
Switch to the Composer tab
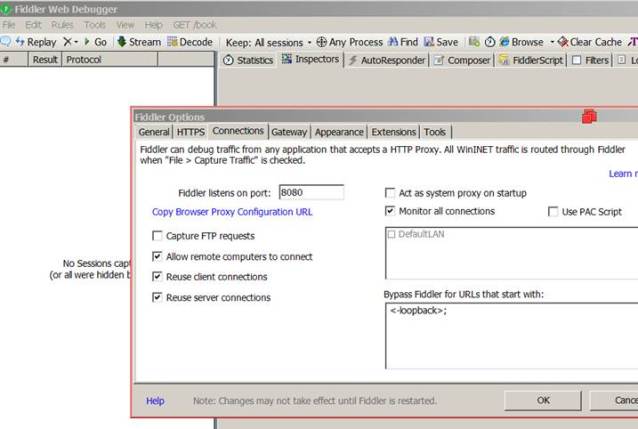click(462, 60)
